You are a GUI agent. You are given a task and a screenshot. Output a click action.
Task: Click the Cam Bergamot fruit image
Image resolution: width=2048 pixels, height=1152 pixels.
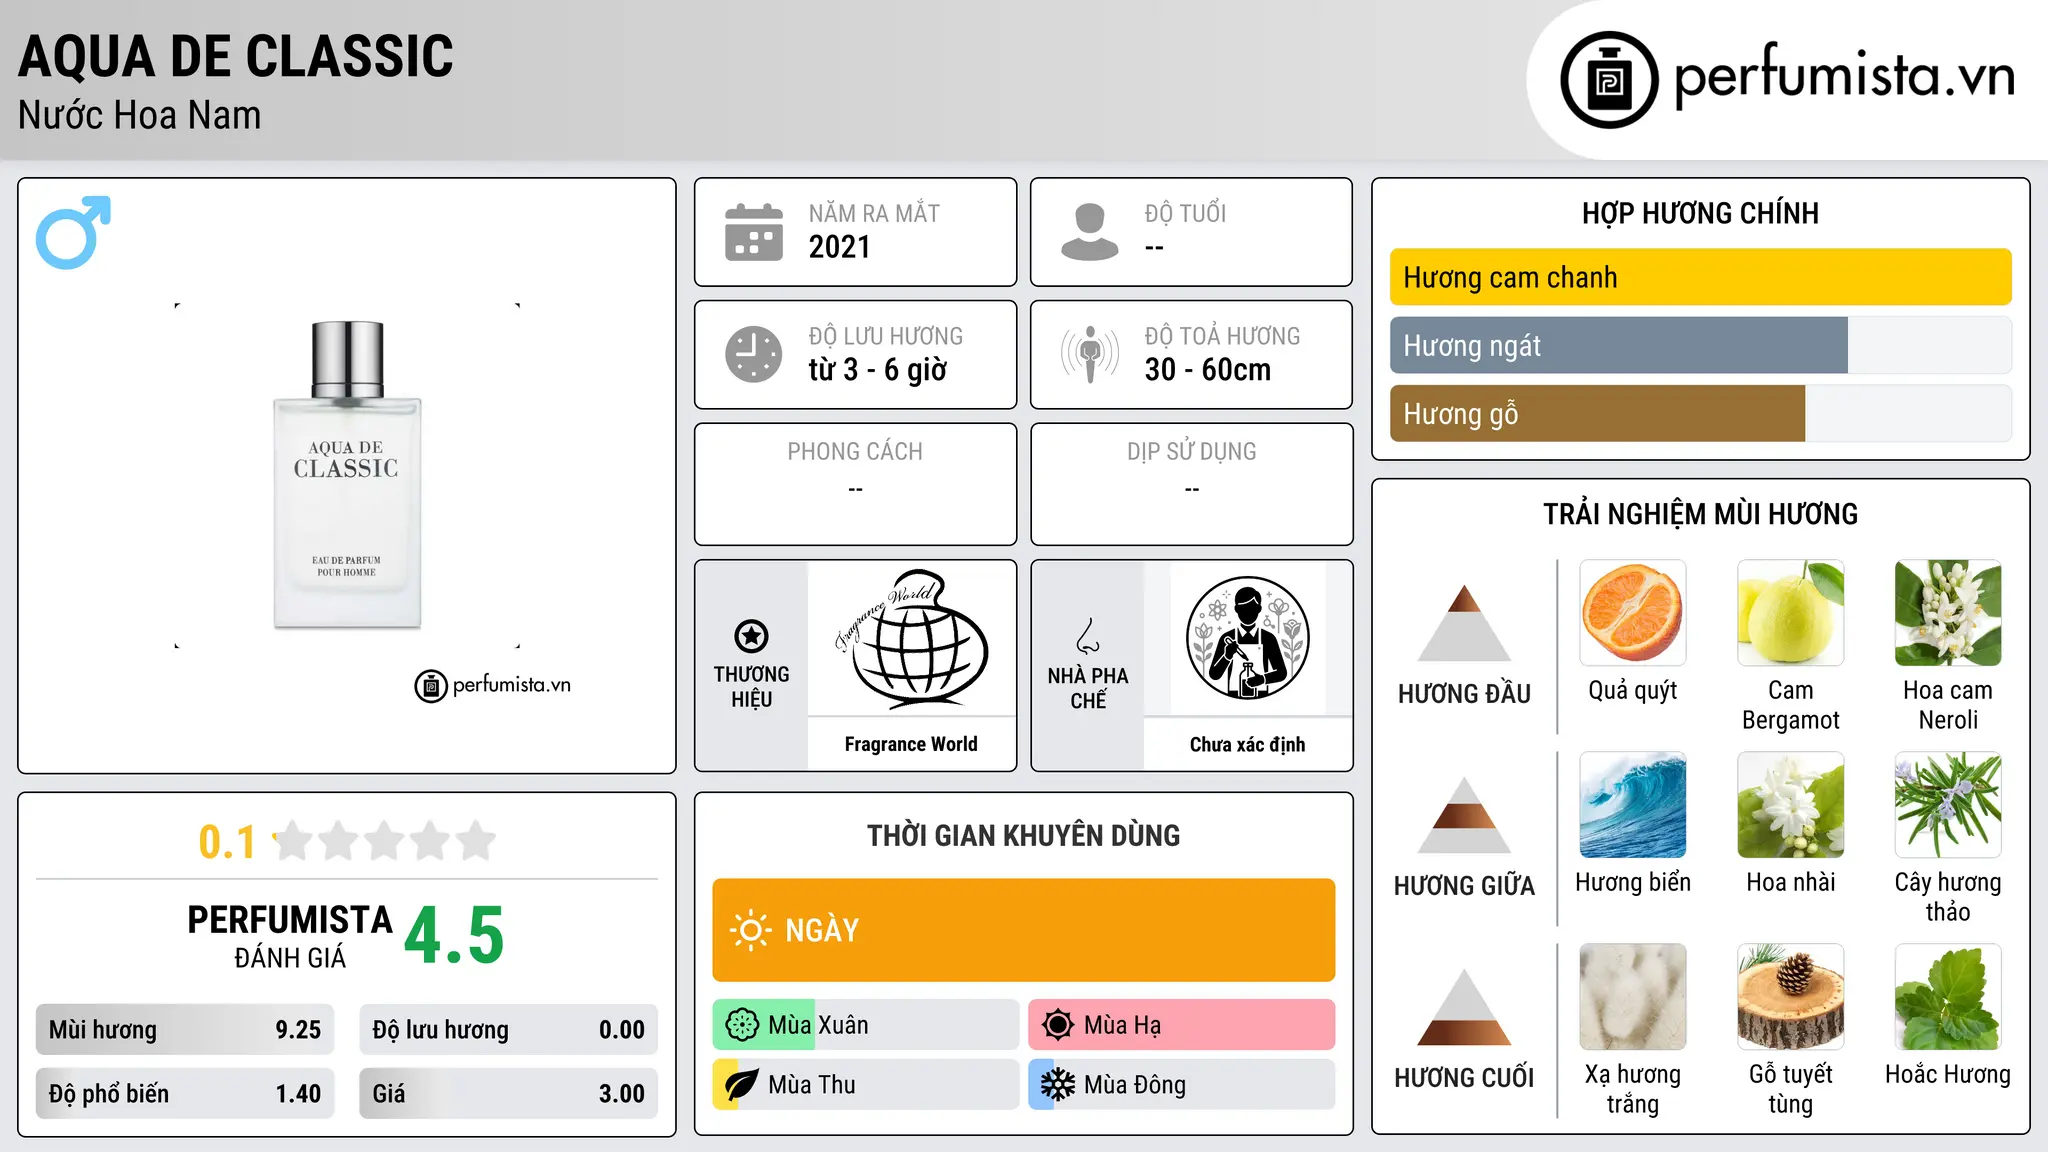coord(1790,613)
